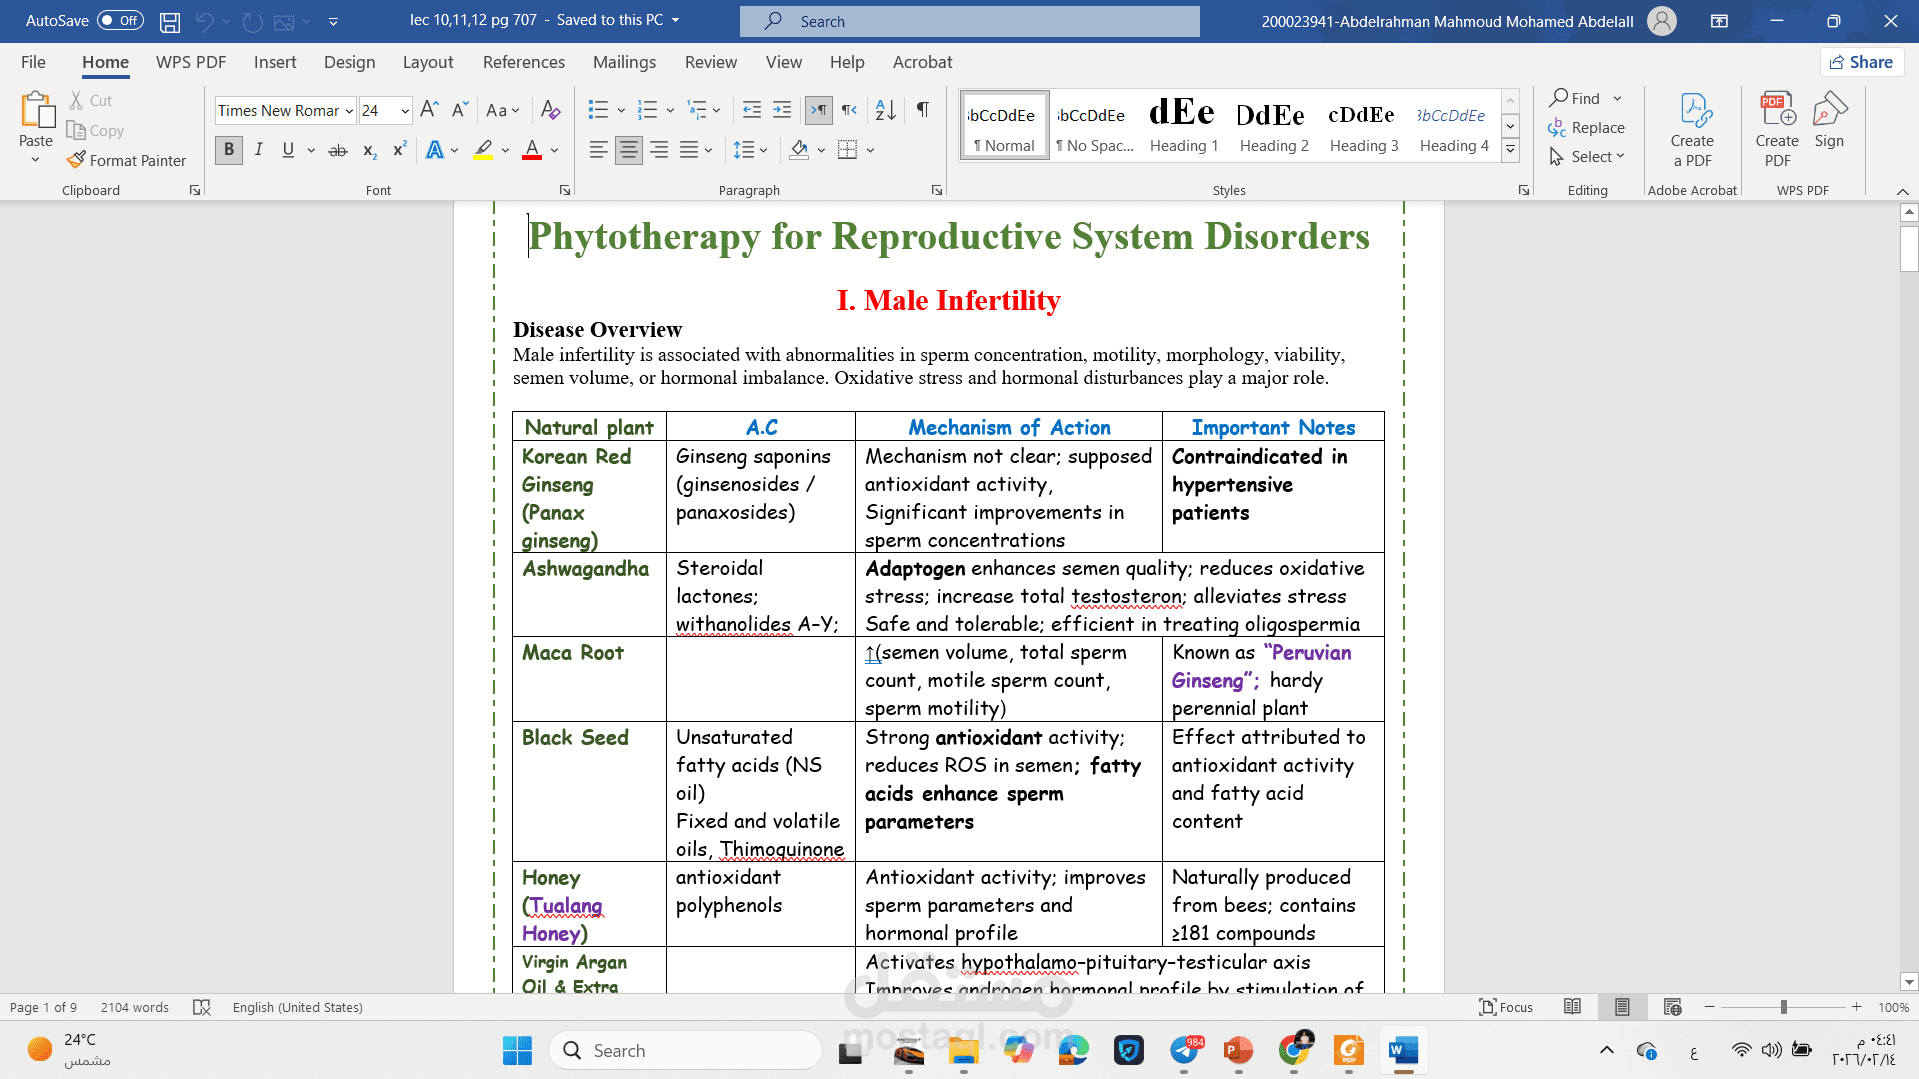1919x1079 pixels.
Task: Open the user account profile picture
Action: pyautogui.click(x=1662, y=21)
